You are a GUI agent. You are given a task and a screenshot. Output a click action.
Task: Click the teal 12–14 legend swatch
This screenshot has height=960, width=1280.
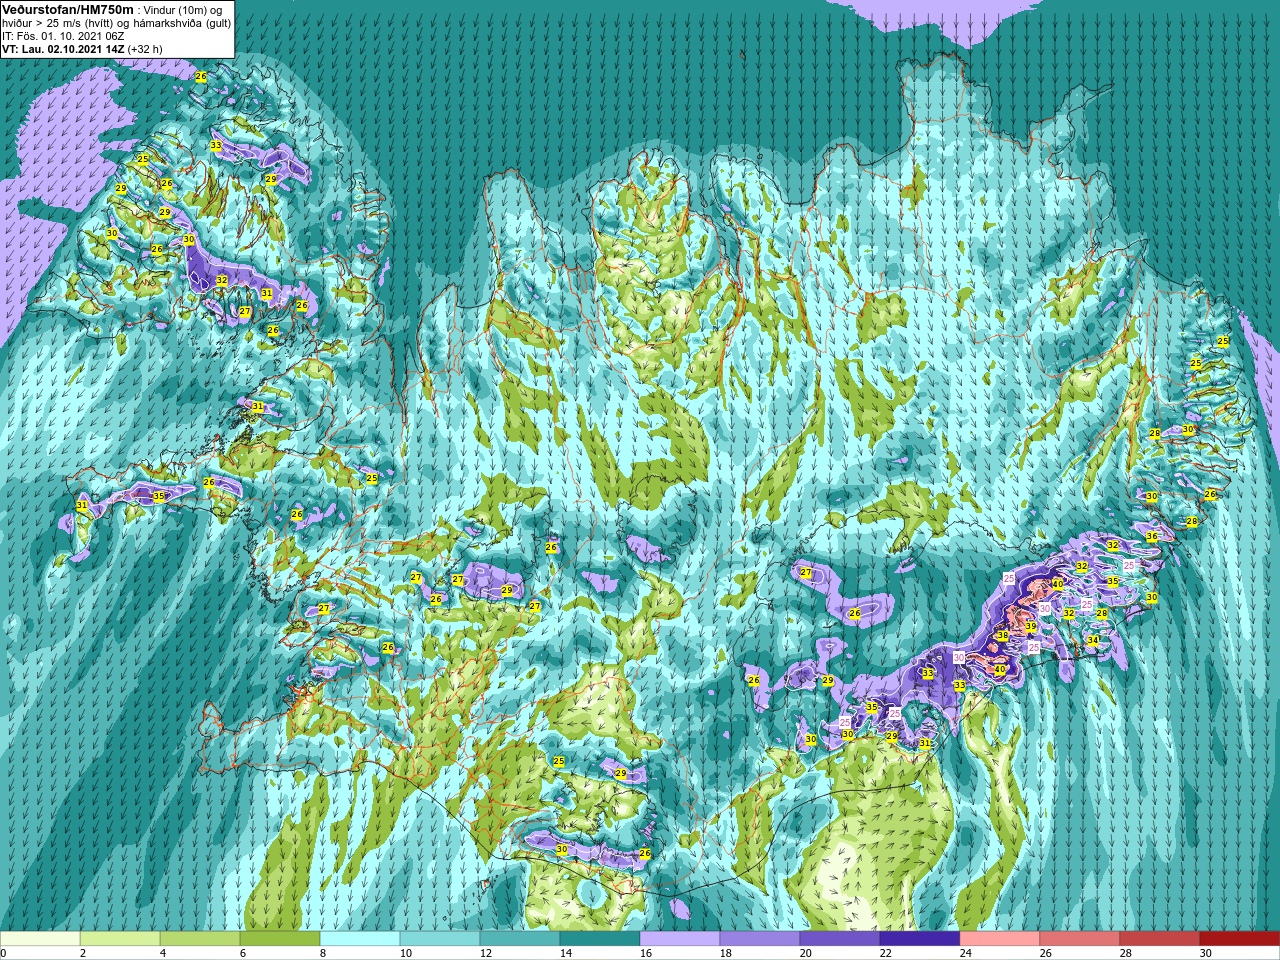520,939
